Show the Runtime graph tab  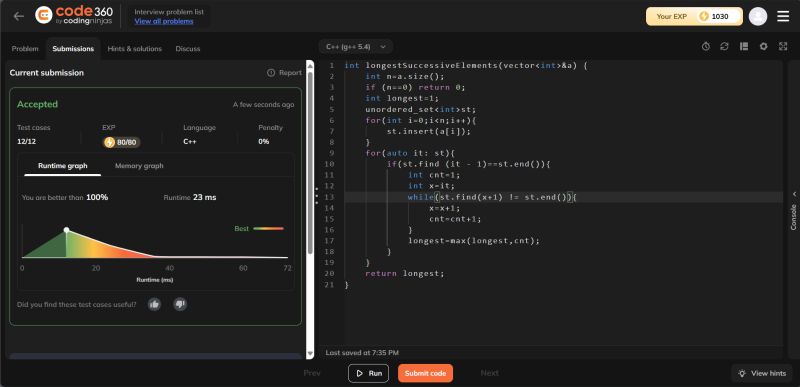63,166
